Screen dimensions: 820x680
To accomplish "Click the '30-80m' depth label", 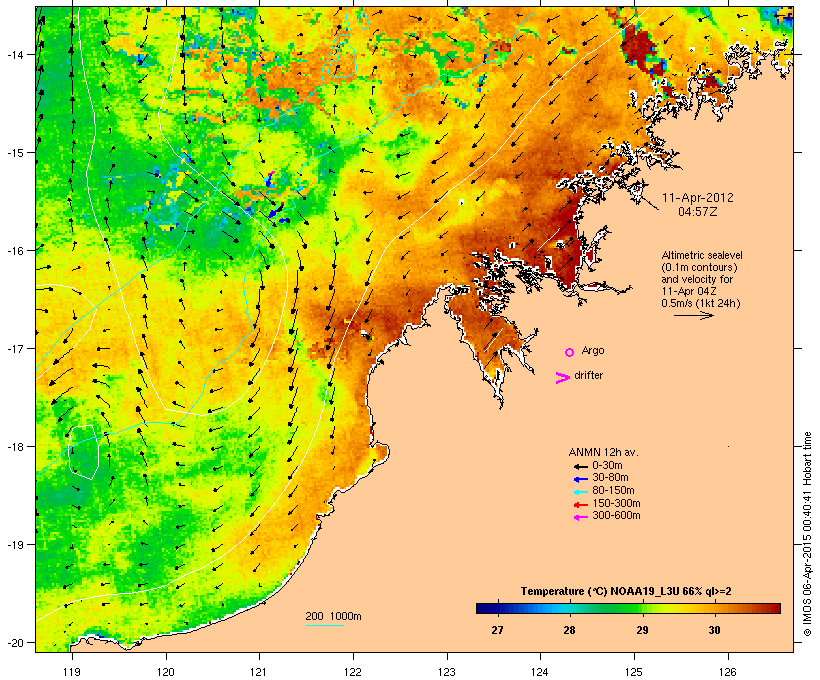I will 610,478.
